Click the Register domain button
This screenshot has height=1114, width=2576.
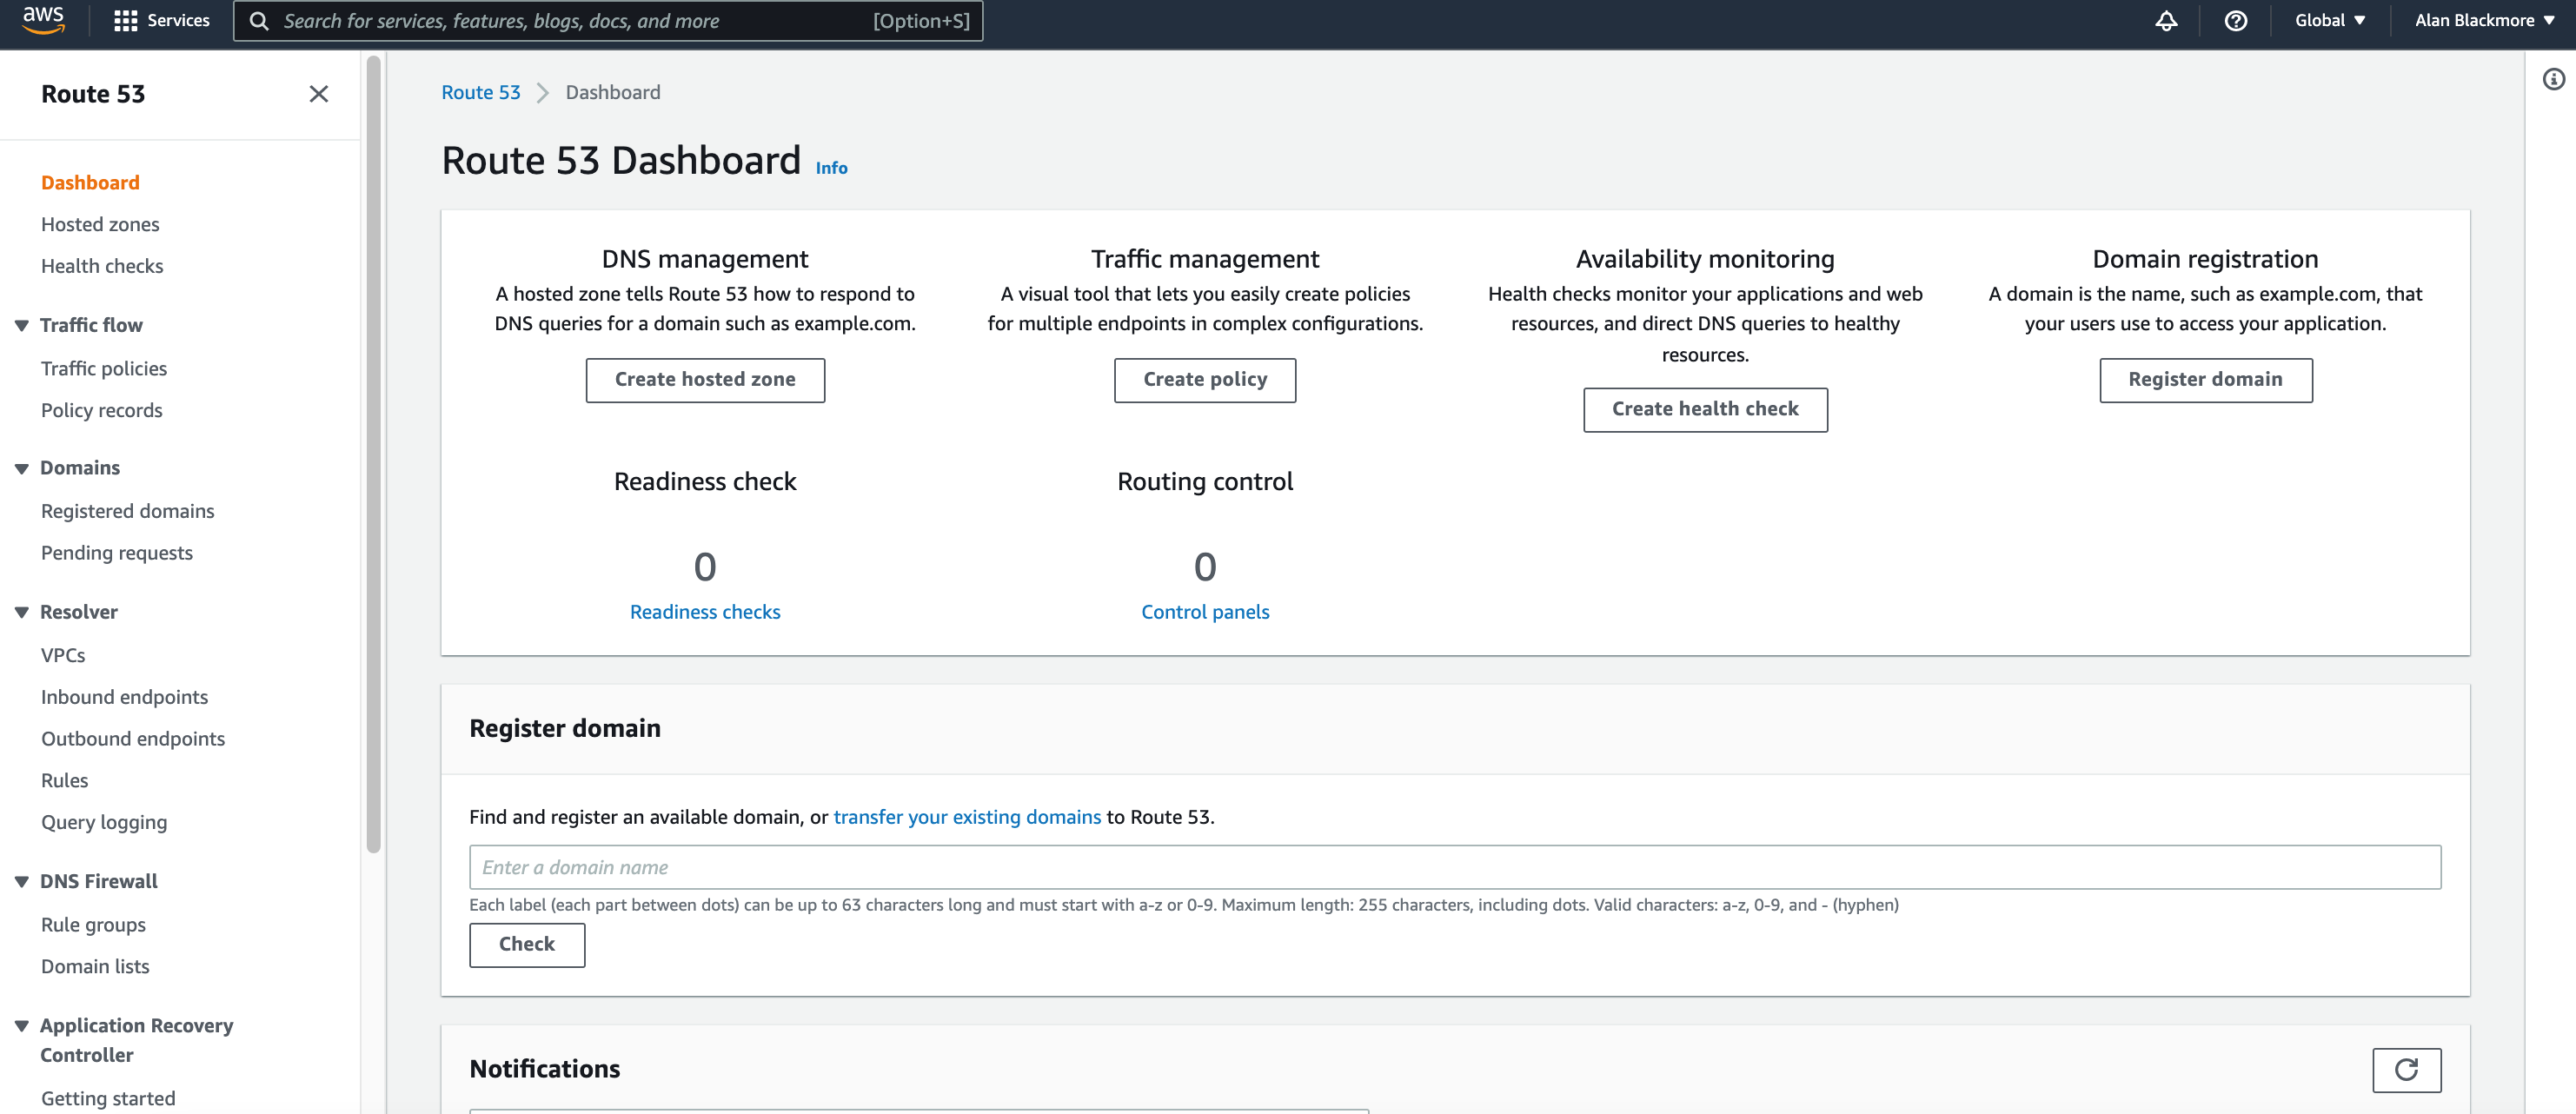point(2205,378)
